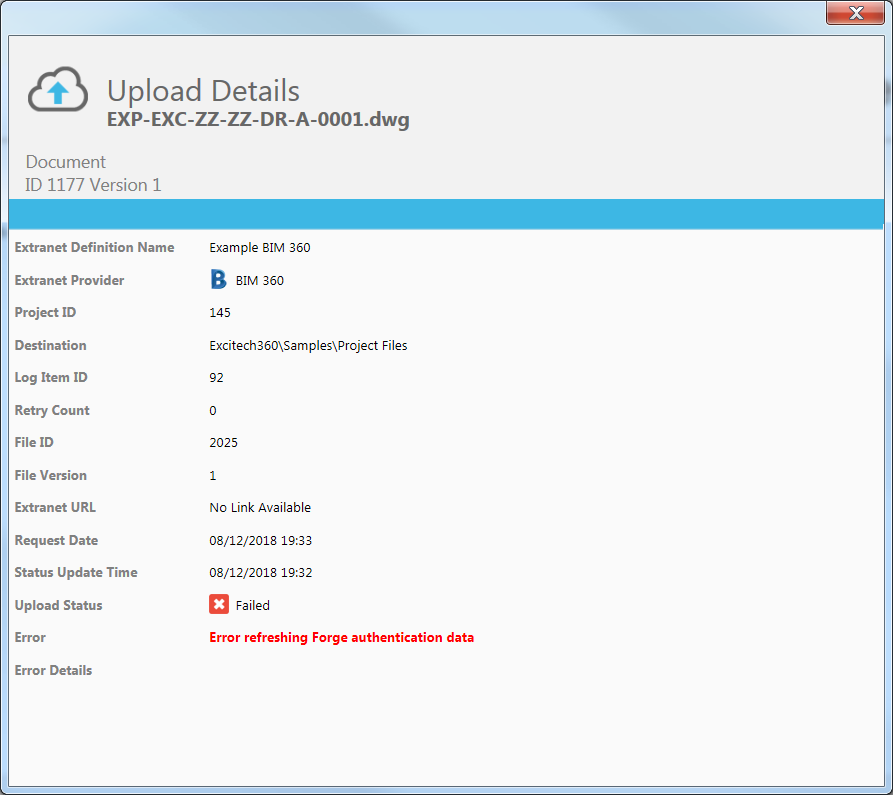Click the red Failed status icon
The width and height of the screenshot is (893, 795).
tap(219, 605)
